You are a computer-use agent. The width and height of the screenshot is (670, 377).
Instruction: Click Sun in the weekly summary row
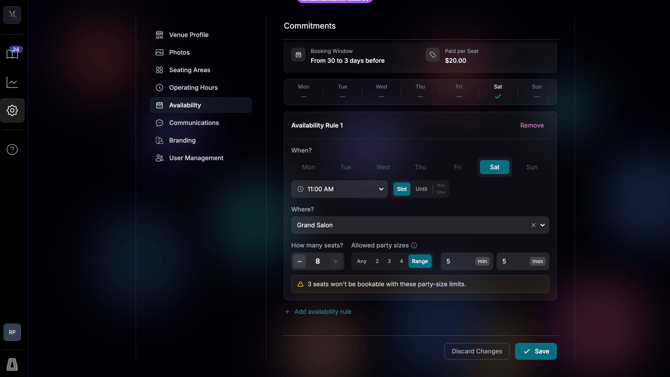[537, 91]
